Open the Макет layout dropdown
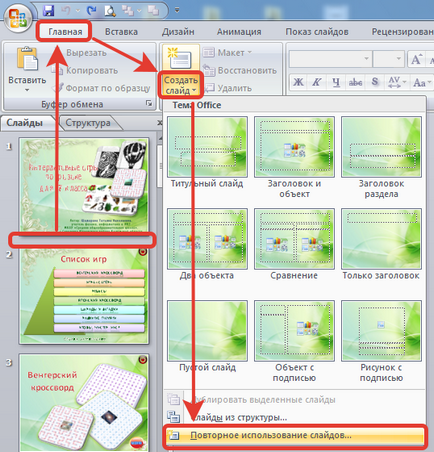This screenshot has width=434, height=452. tap(228, 53)
